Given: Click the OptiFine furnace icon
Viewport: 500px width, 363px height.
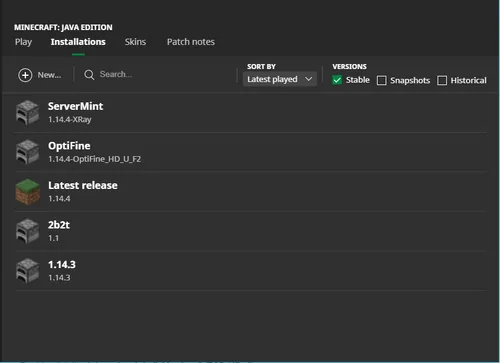Looking at the screenshot, I should pyautogui.click(x=27, y=152).
